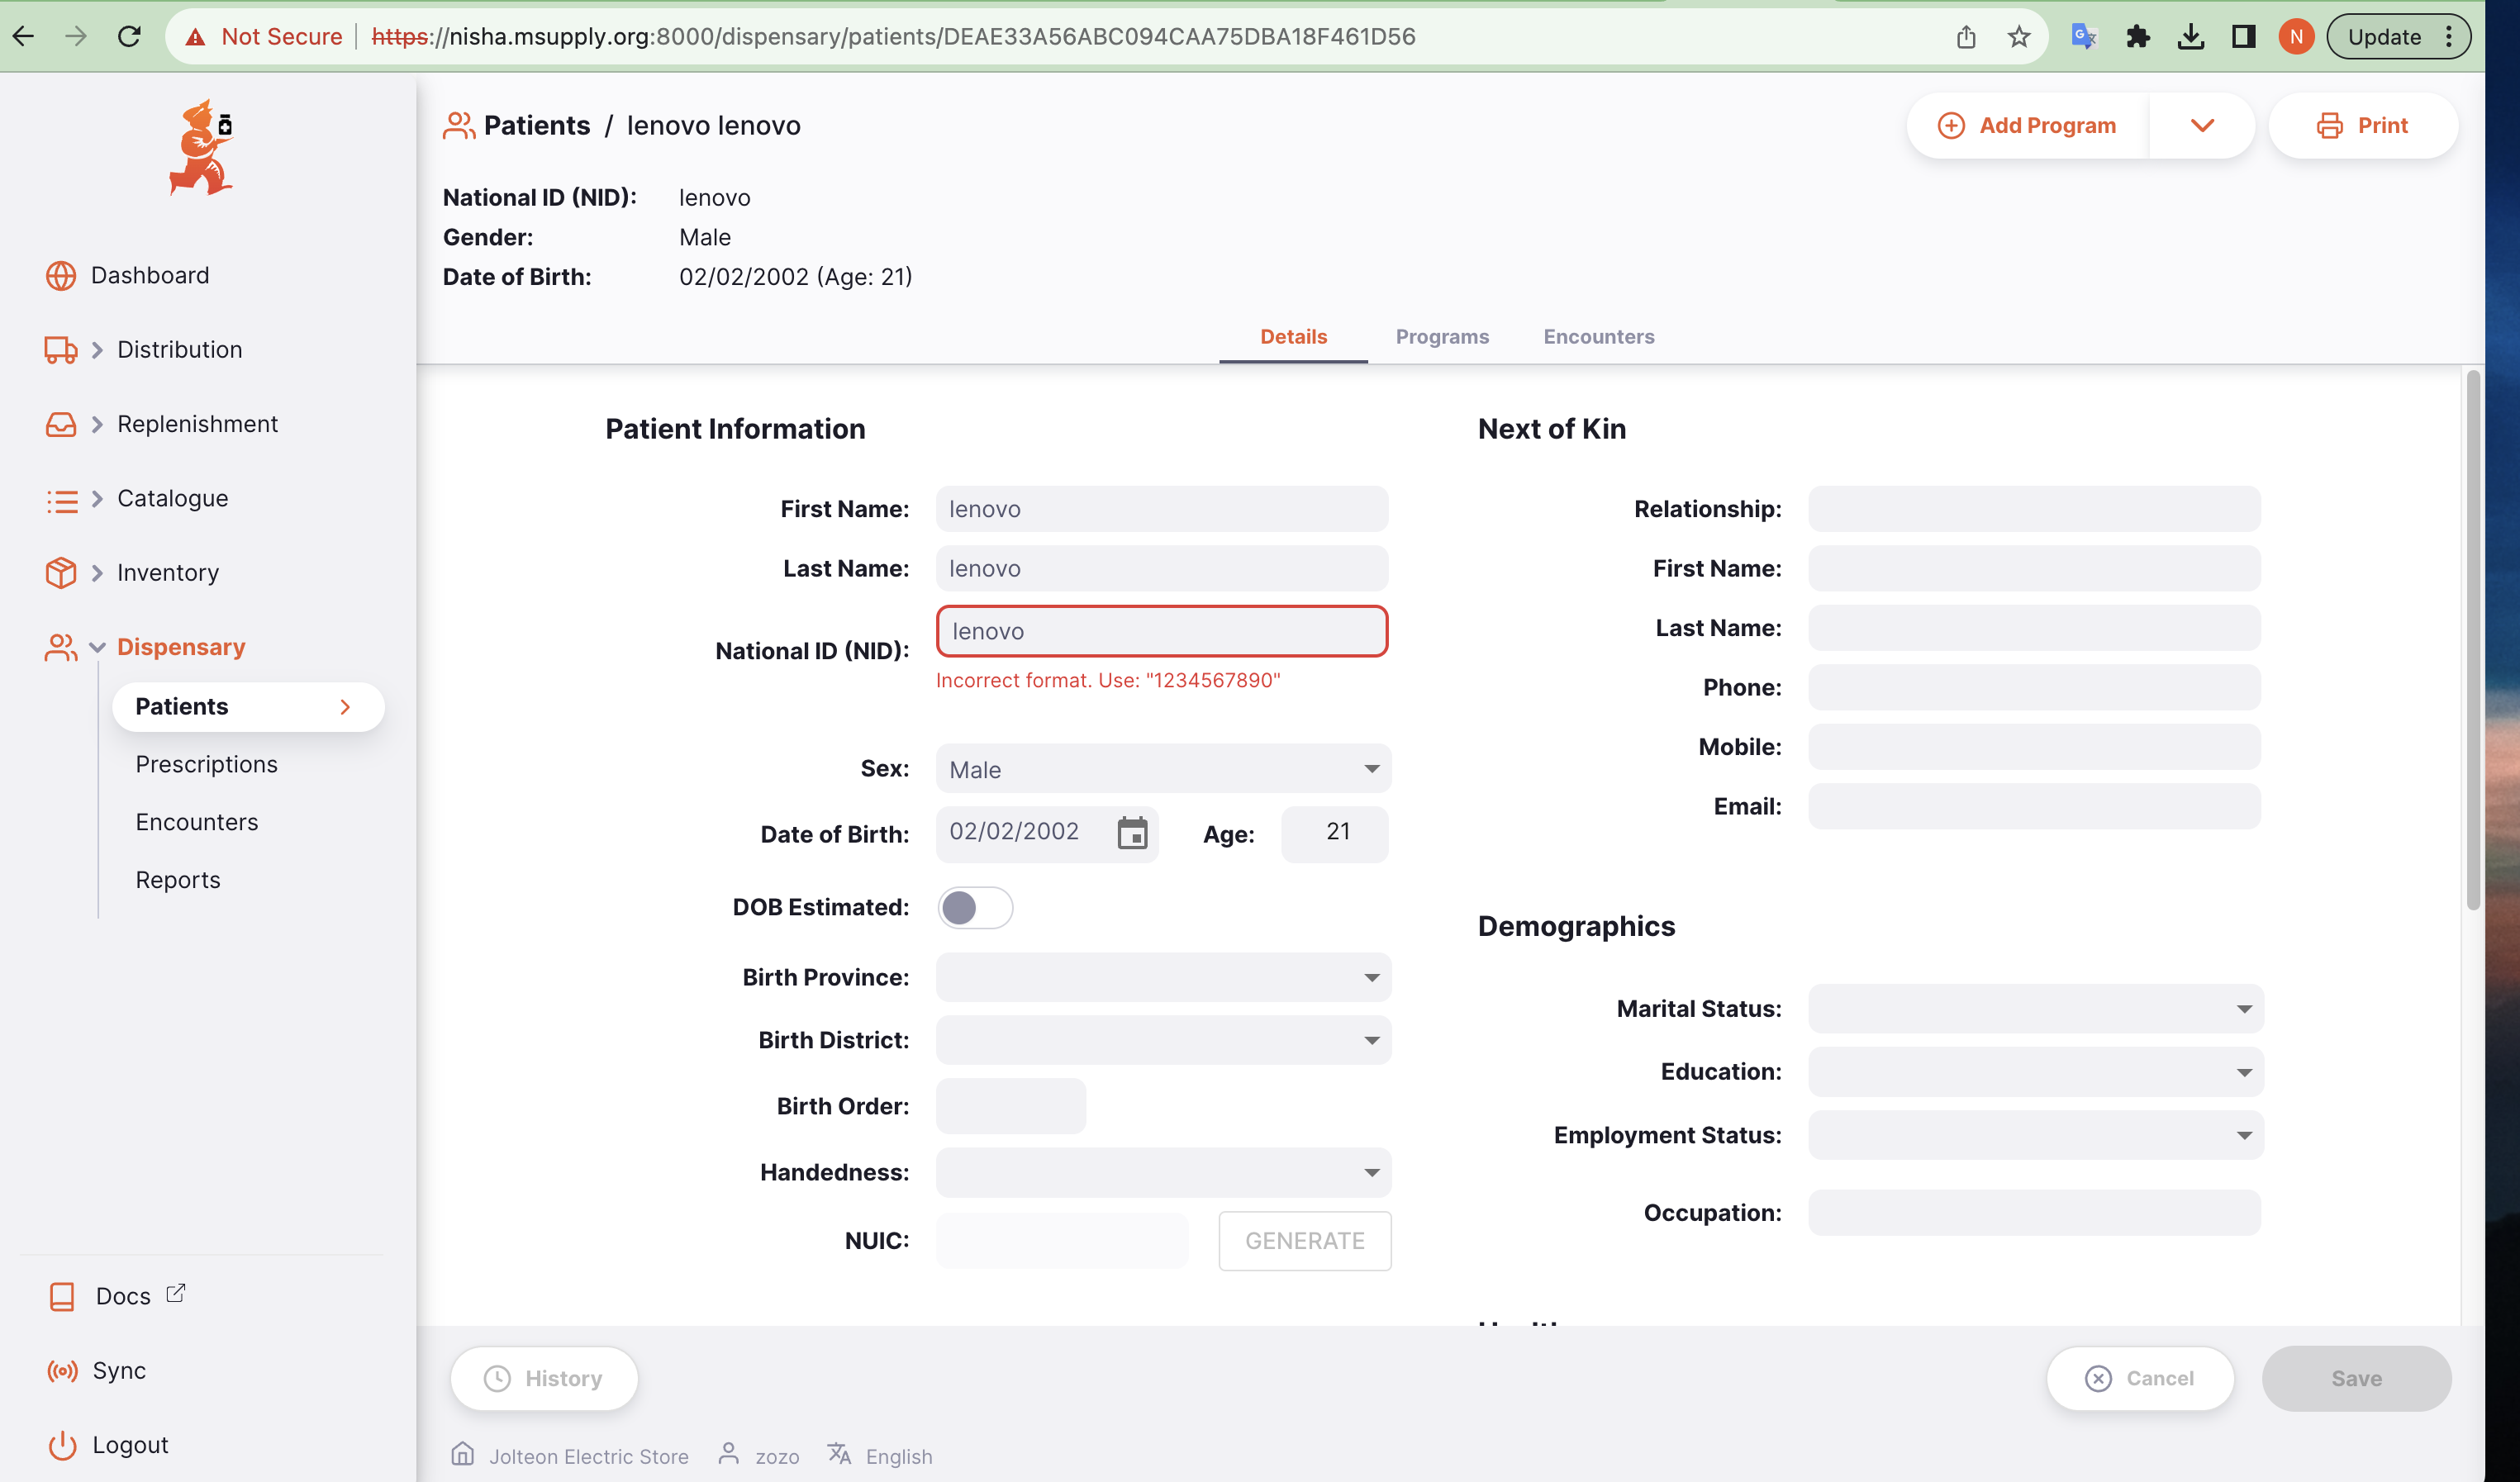Open the Catalogue list icon
The width and height of the screenshot is (2520, 1482).
coord(60,498)
